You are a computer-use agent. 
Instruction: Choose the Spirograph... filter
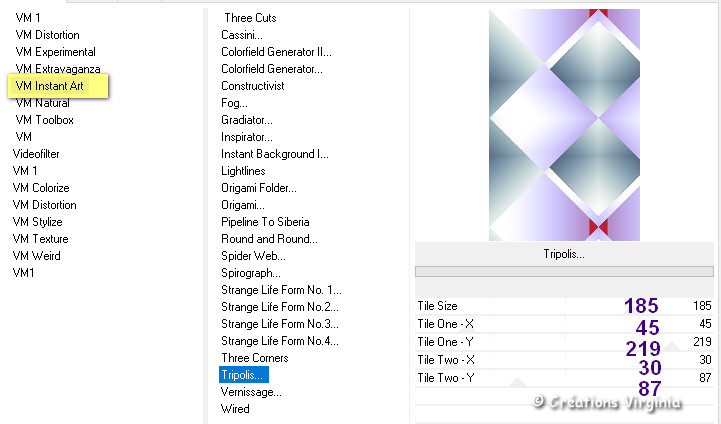[x=251, y=273]
